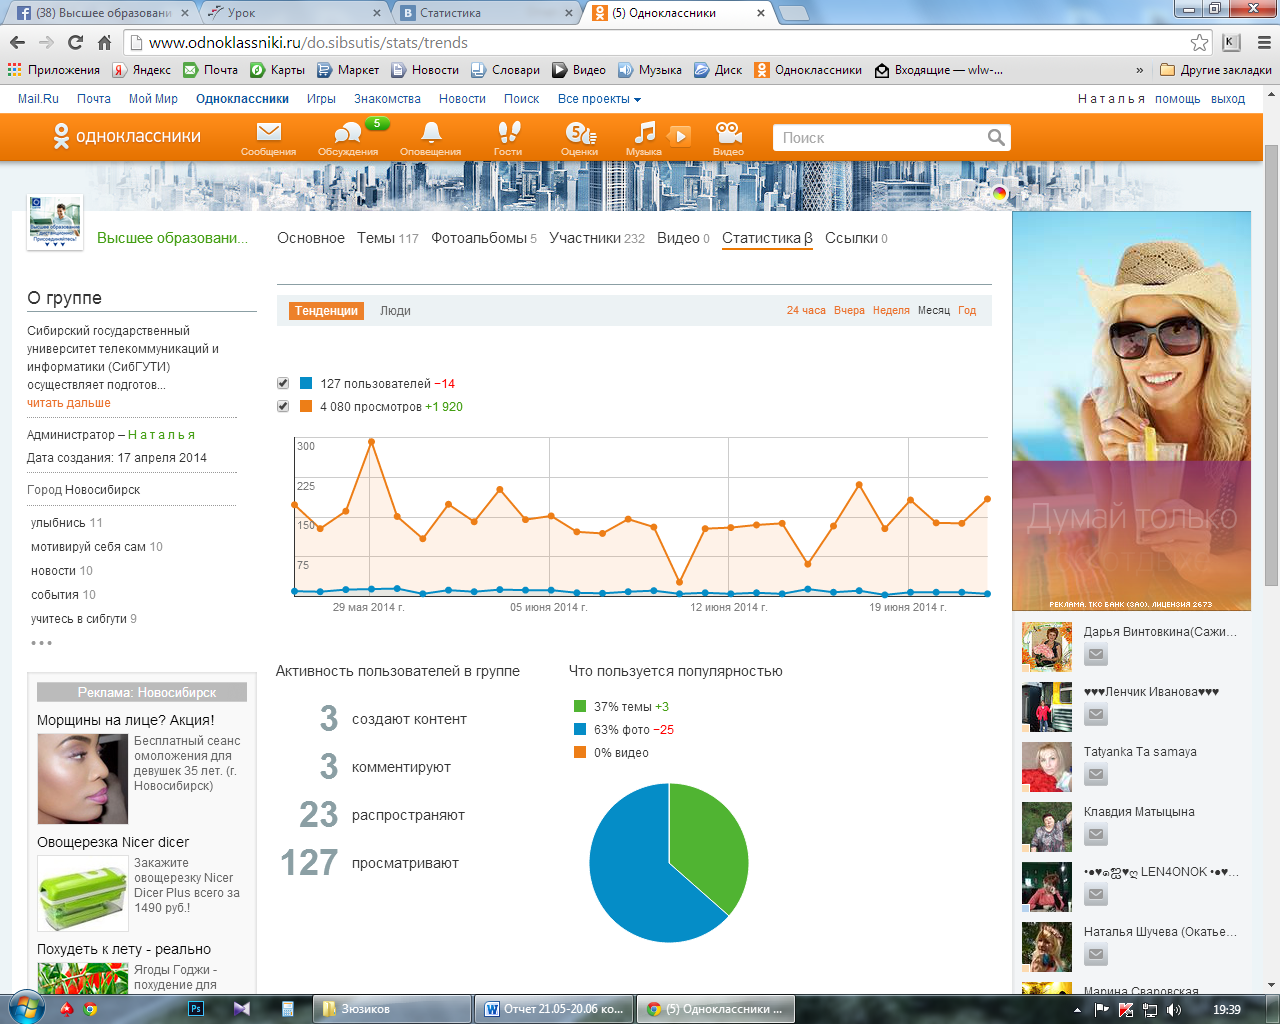Screen dimensions: 1280x1024
Task: Open the Оценки icon
Action: tap(580, 133)
